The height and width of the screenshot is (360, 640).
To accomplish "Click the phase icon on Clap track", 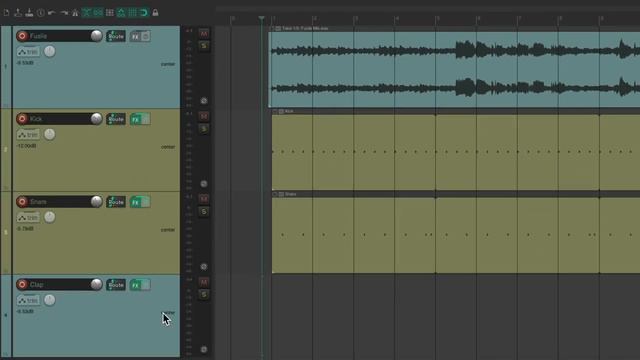I will pyautogui.click(x=204, y=350).
